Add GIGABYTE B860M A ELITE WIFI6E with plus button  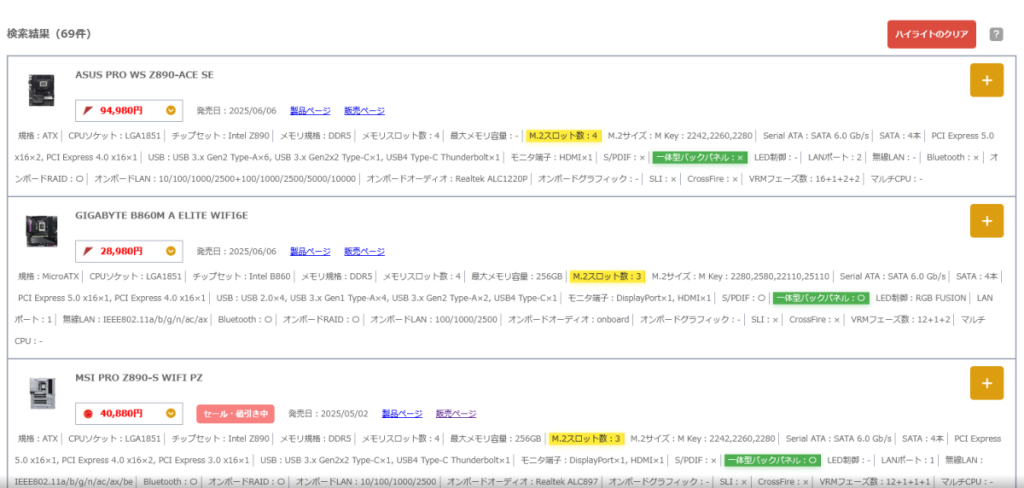(x=986, y=221)
